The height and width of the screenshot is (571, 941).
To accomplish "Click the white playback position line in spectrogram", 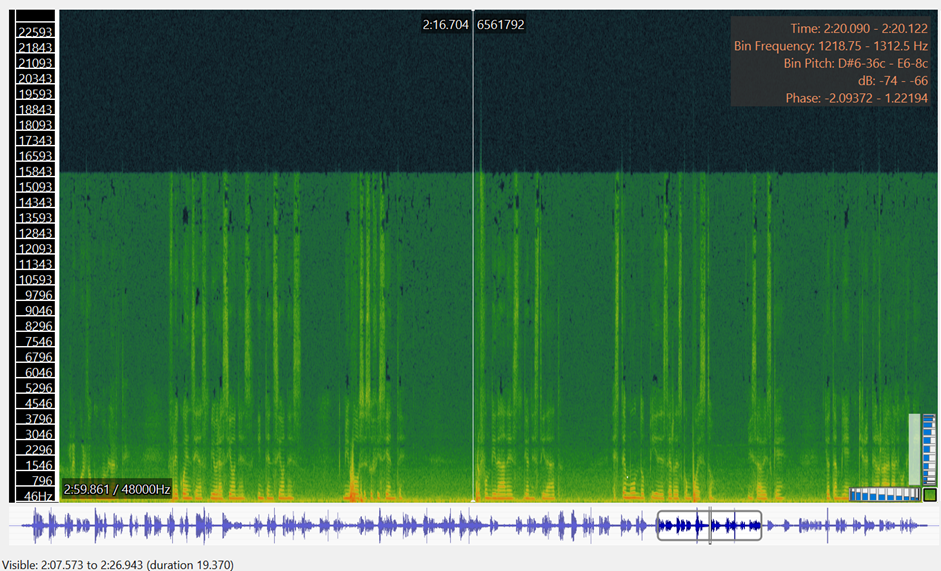I will [473, 255].
